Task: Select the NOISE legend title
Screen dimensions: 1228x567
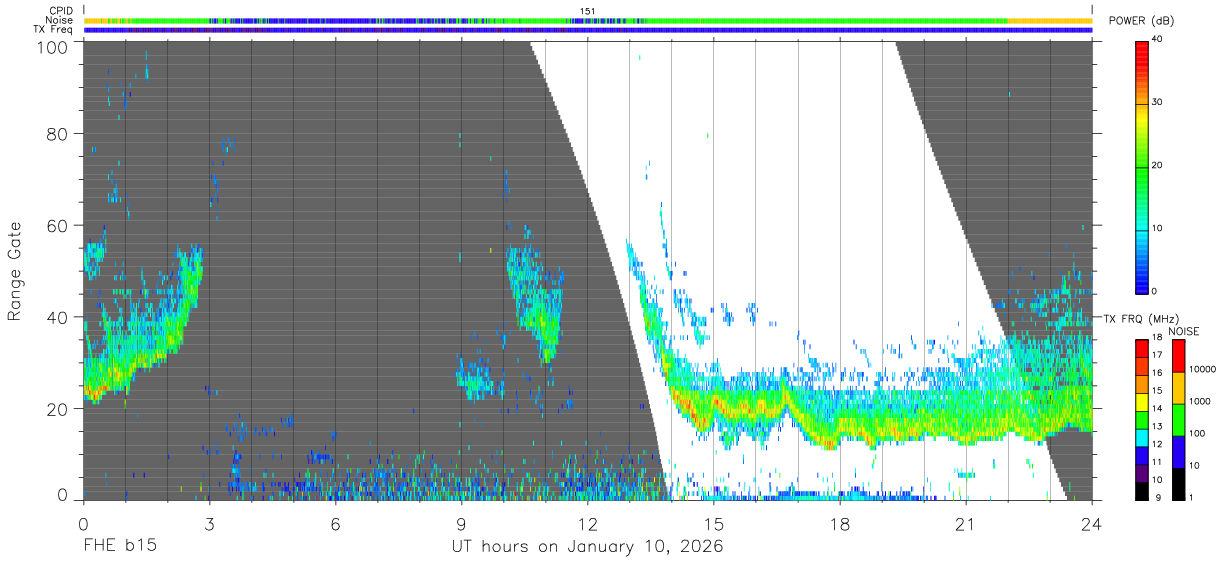Action: click(1184, 331)
